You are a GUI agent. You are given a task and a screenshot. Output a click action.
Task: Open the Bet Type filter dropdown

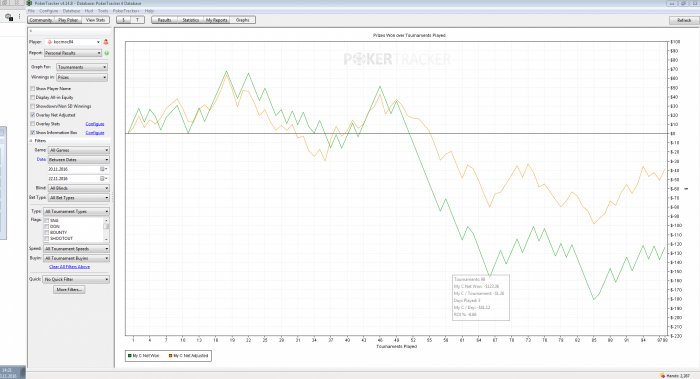click(x=79, y=198)
